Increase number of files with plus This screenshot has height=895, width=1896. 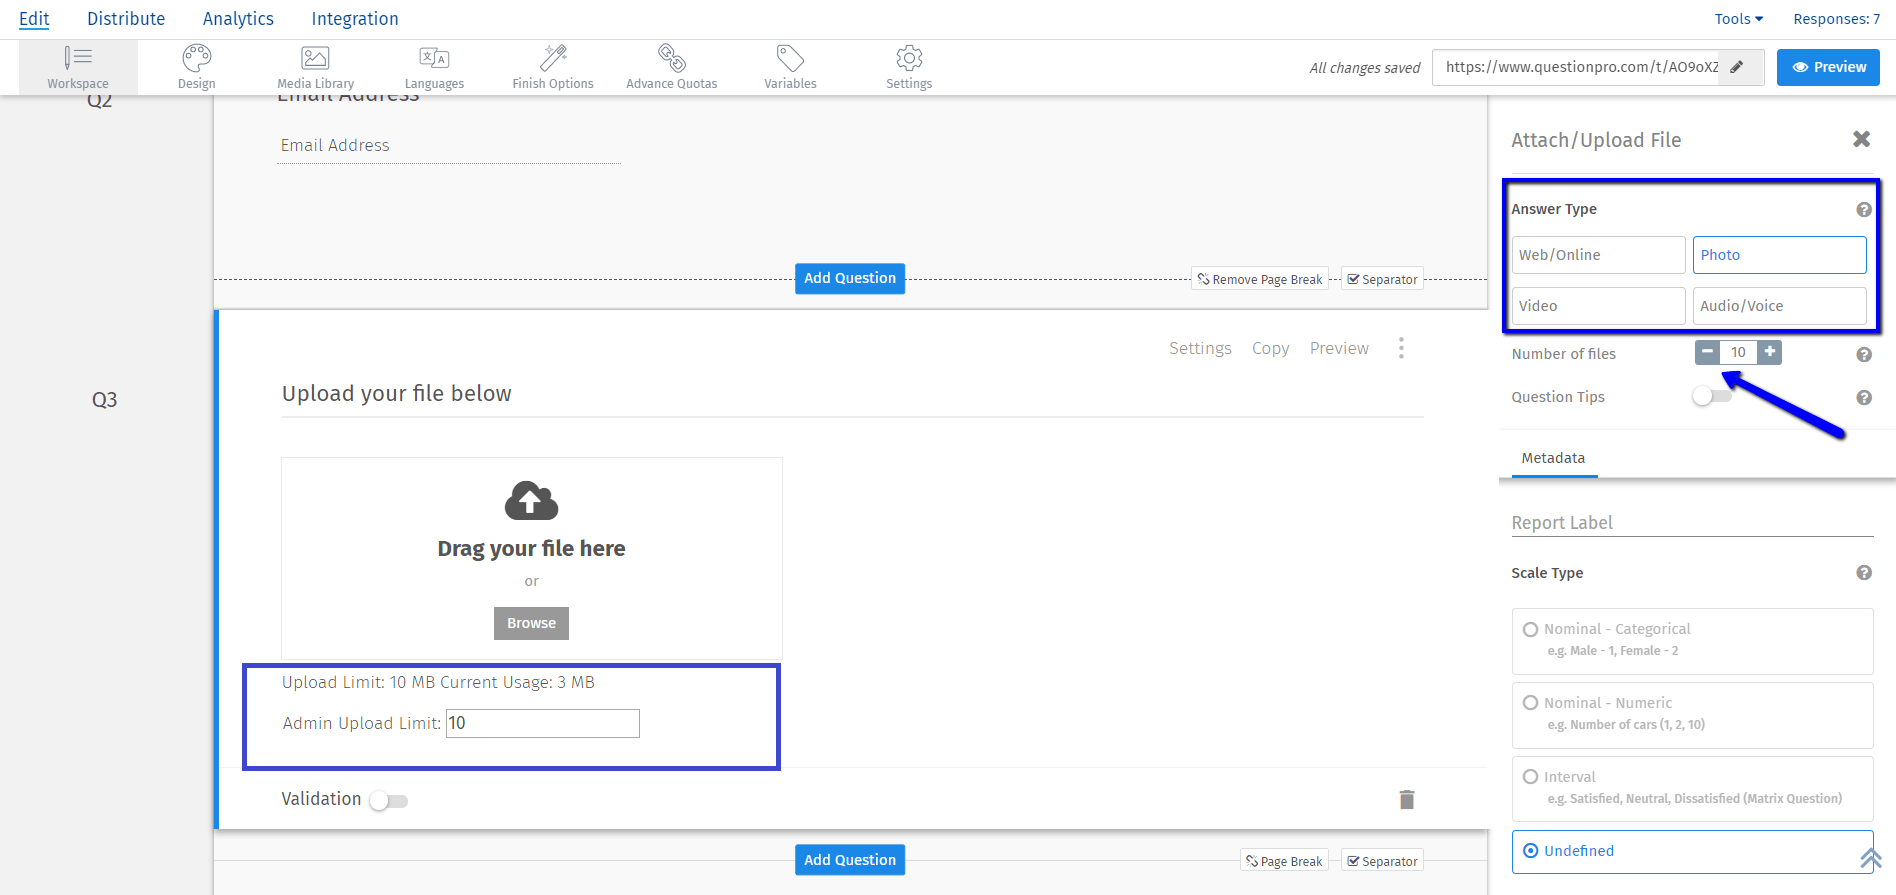pos(1769,352)
